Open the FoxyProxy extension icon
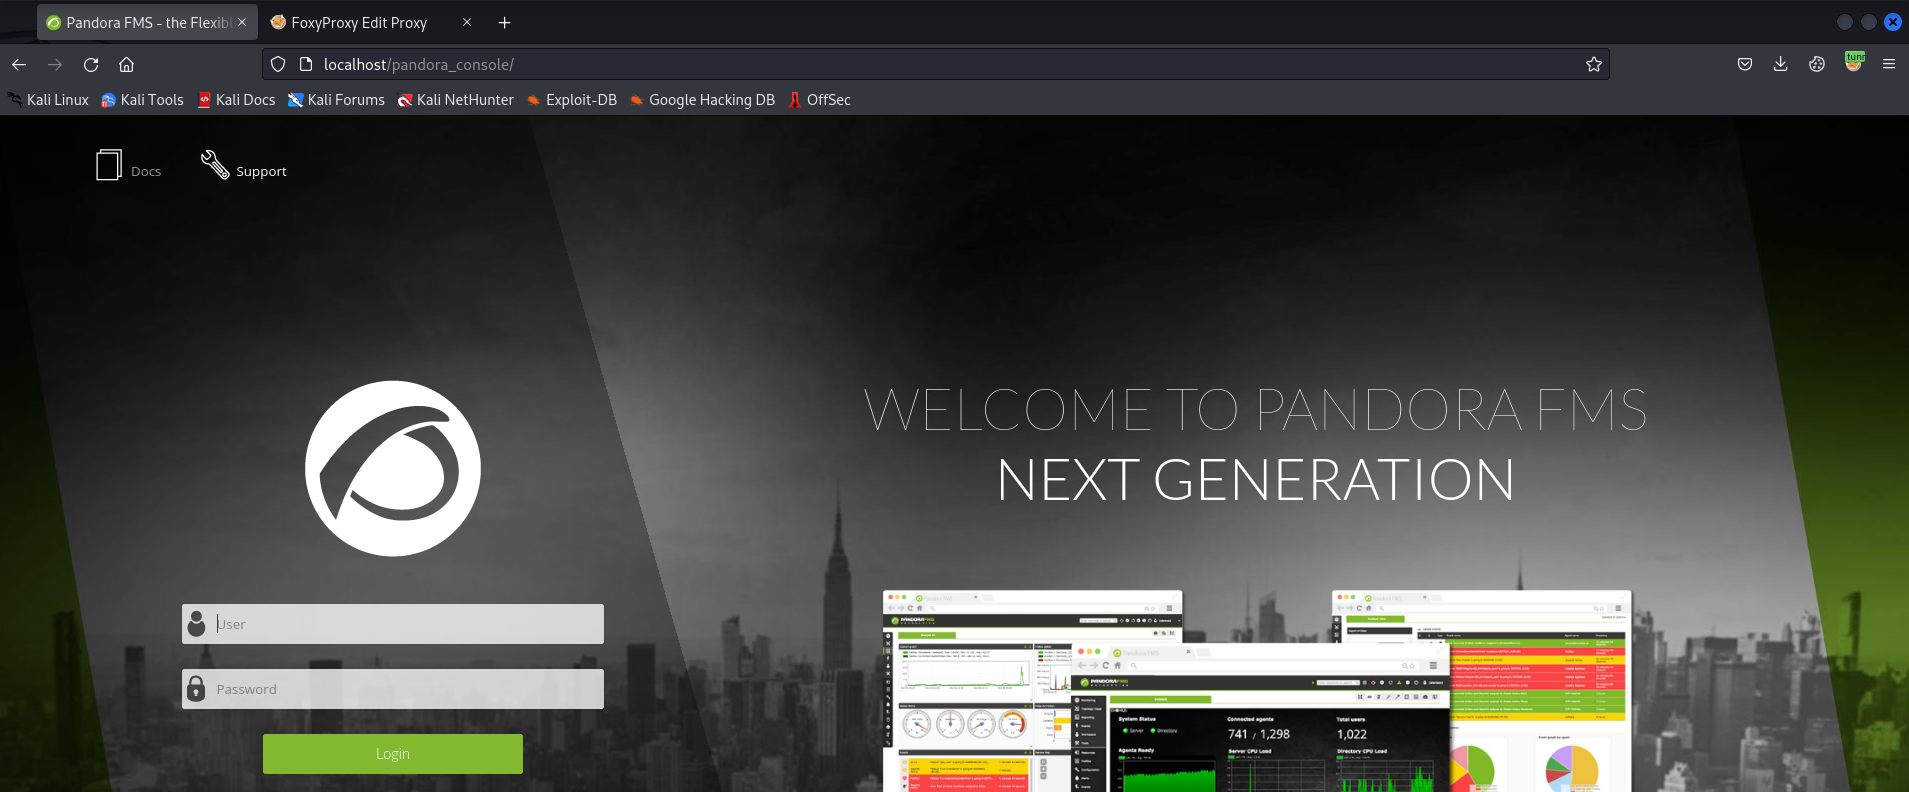Screen dimensions: 1909x792 (x=1854, y=62)
